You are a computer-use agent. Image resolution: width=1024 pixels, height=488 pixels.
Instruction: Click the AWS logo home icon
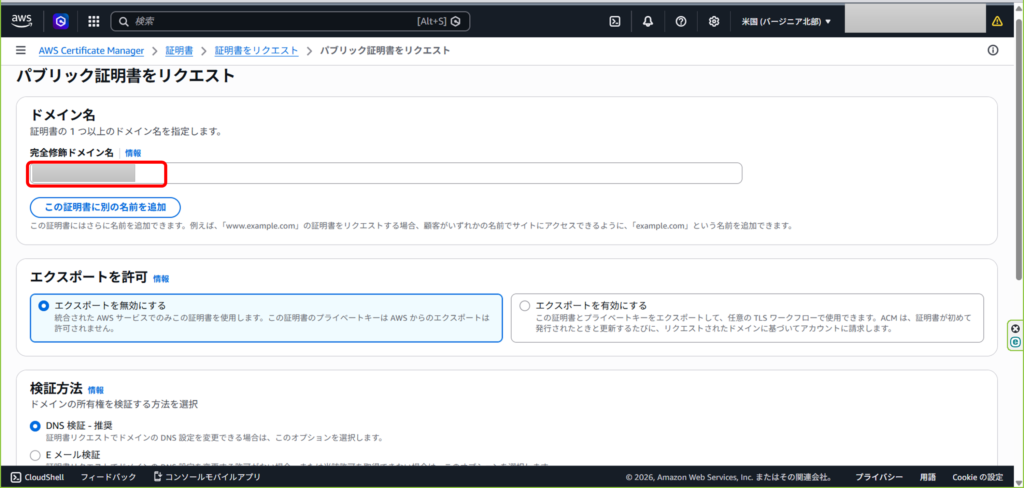point(22,20)
